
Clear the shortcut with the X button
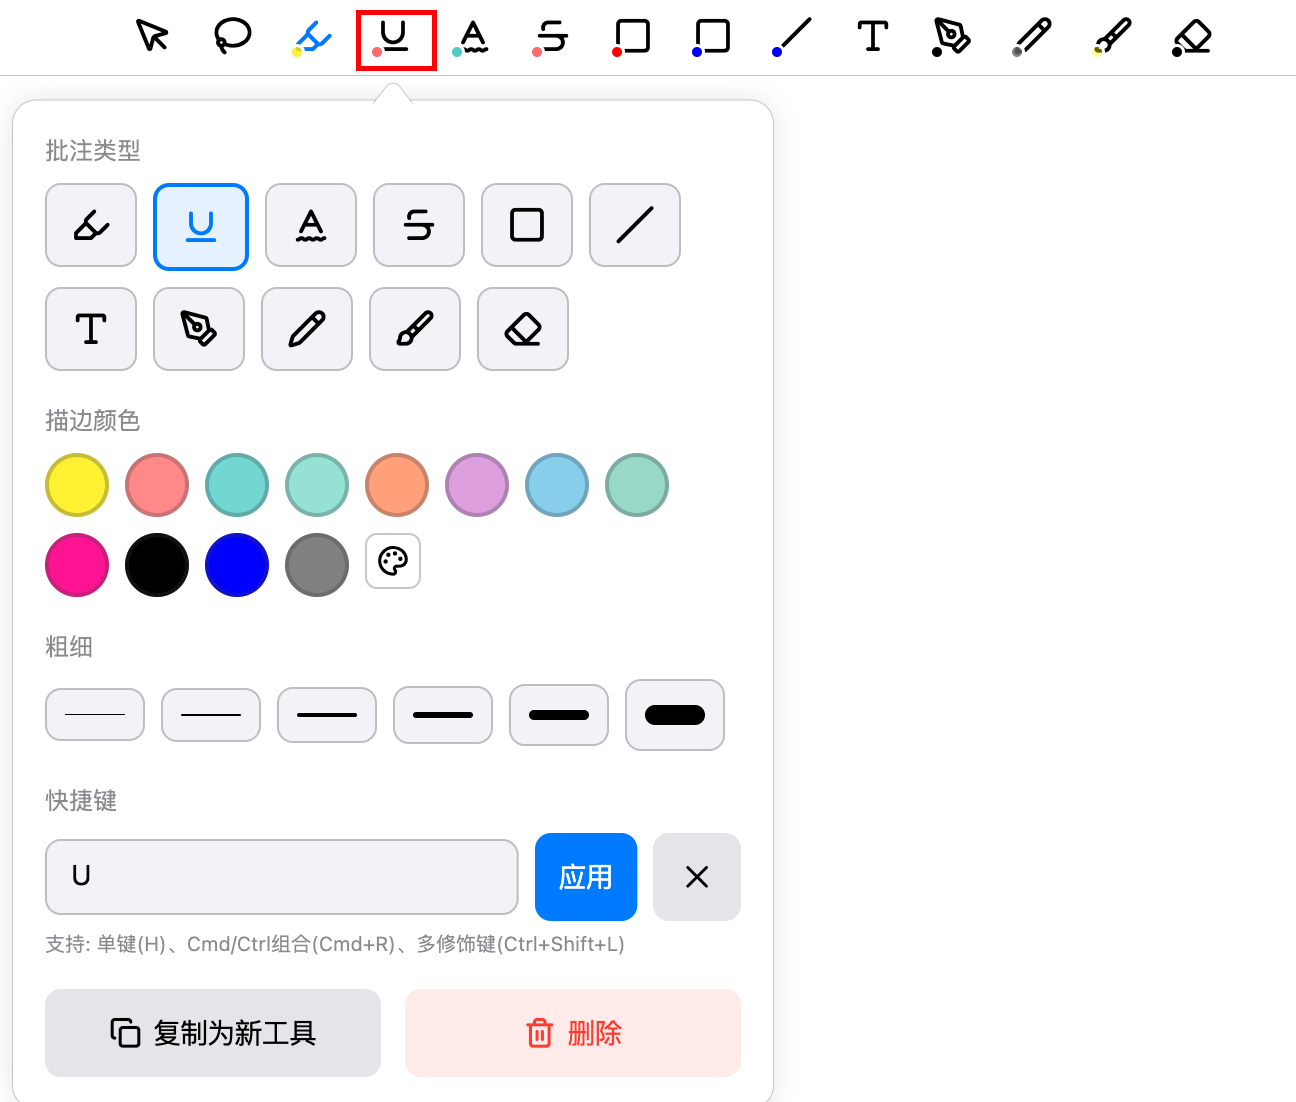[697, 877]
